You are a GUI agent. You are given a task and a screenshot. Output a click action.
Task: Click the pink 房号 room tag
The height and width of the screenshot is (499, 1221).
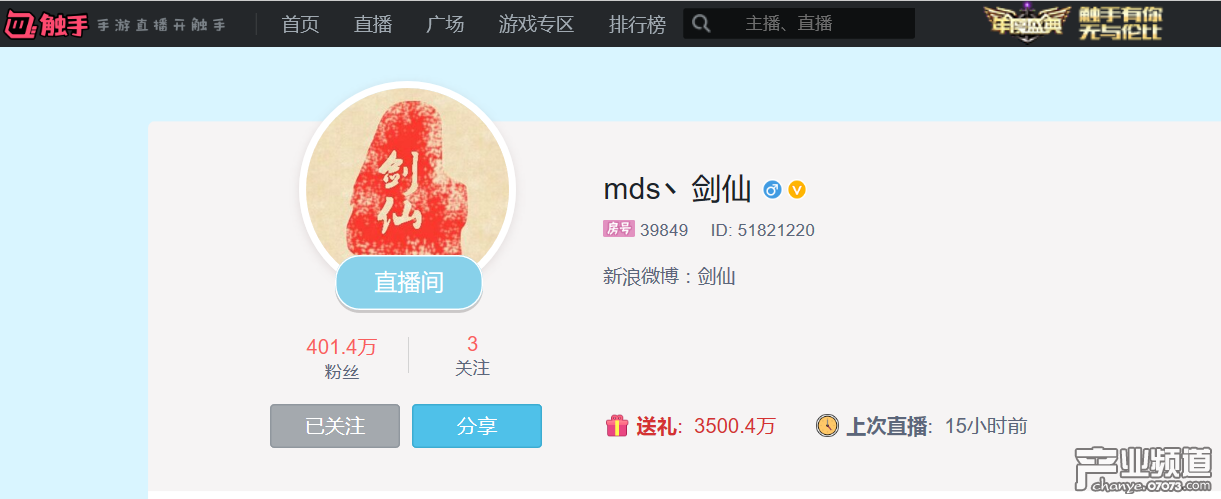coord(619,229)
